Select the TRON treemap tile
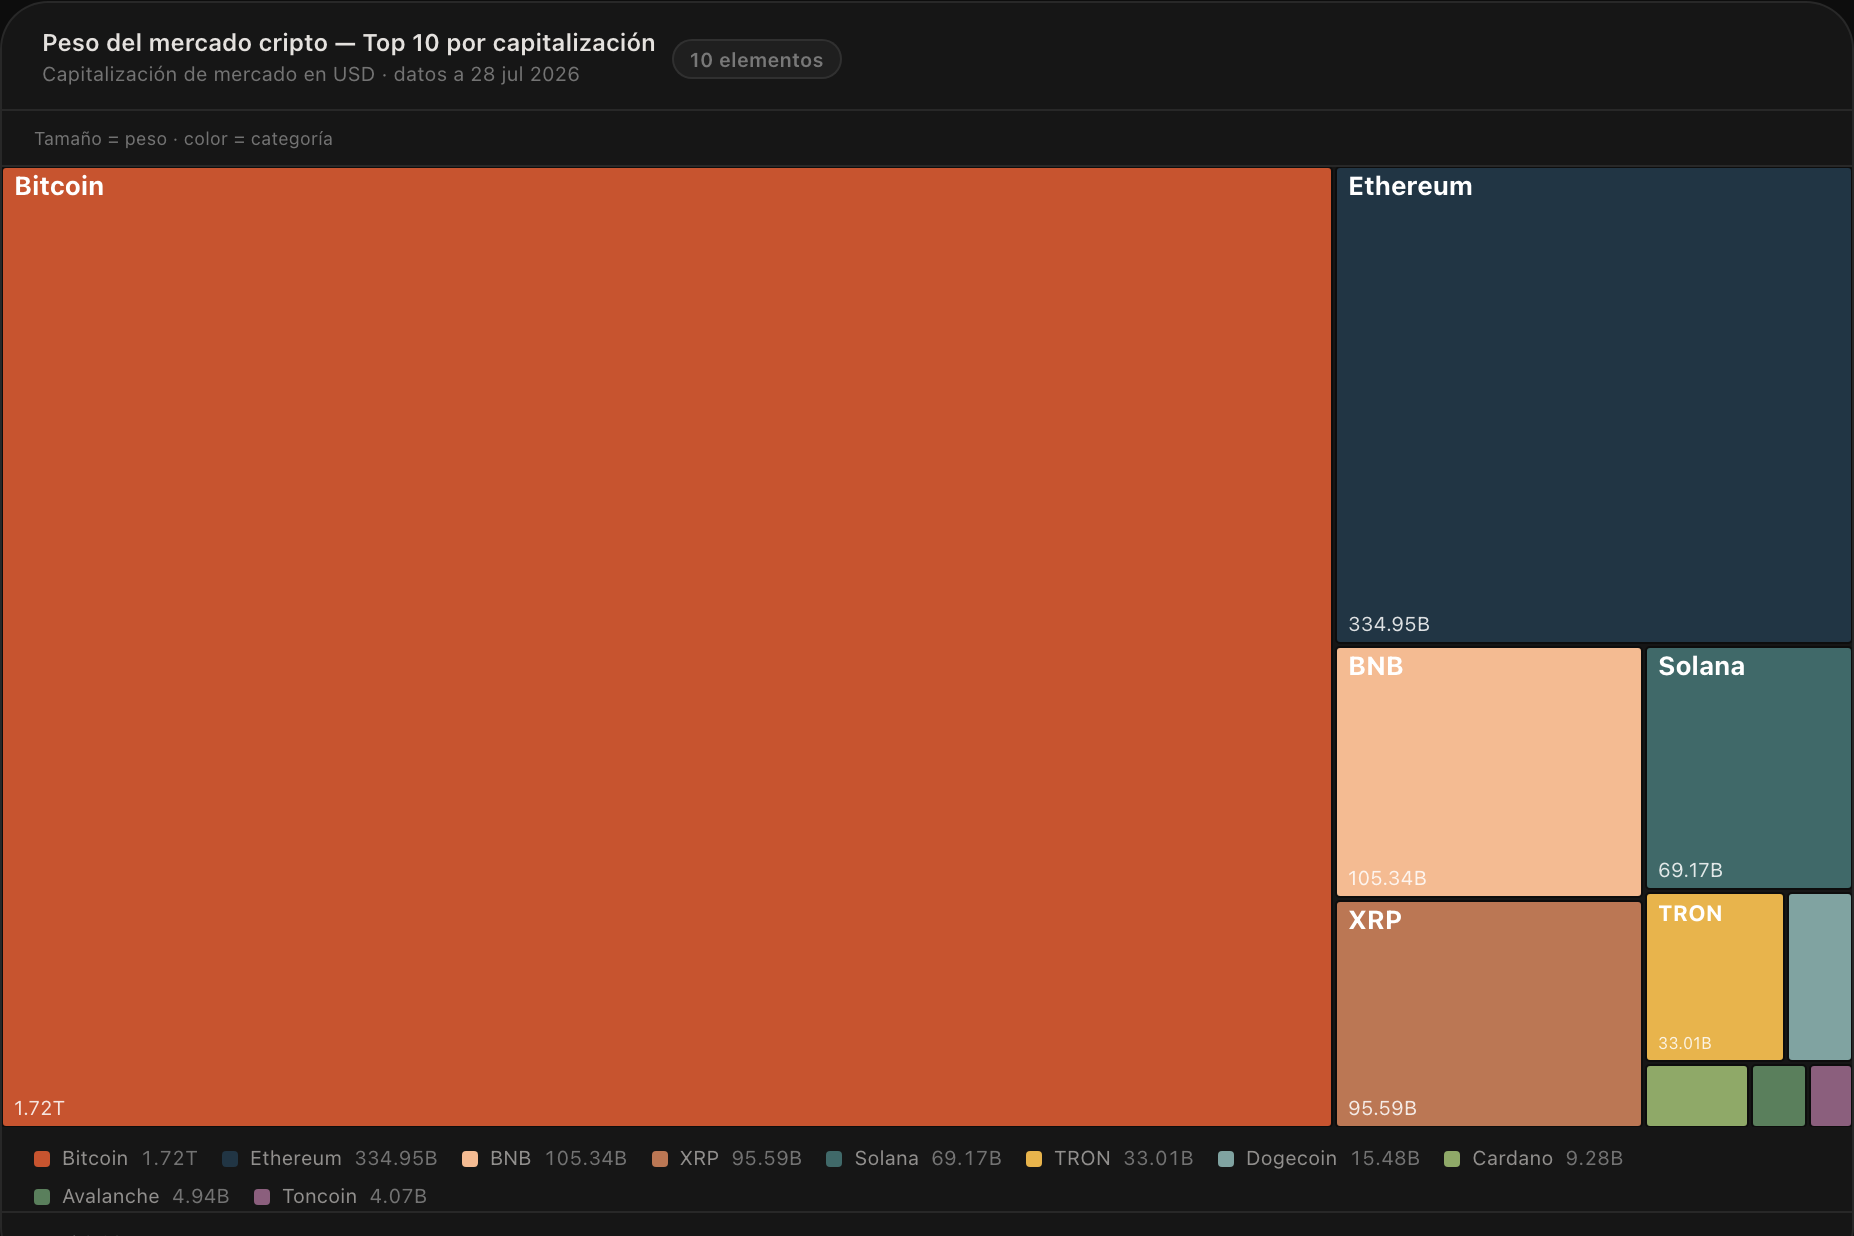1854x1236 pixels. (1715, 977)
